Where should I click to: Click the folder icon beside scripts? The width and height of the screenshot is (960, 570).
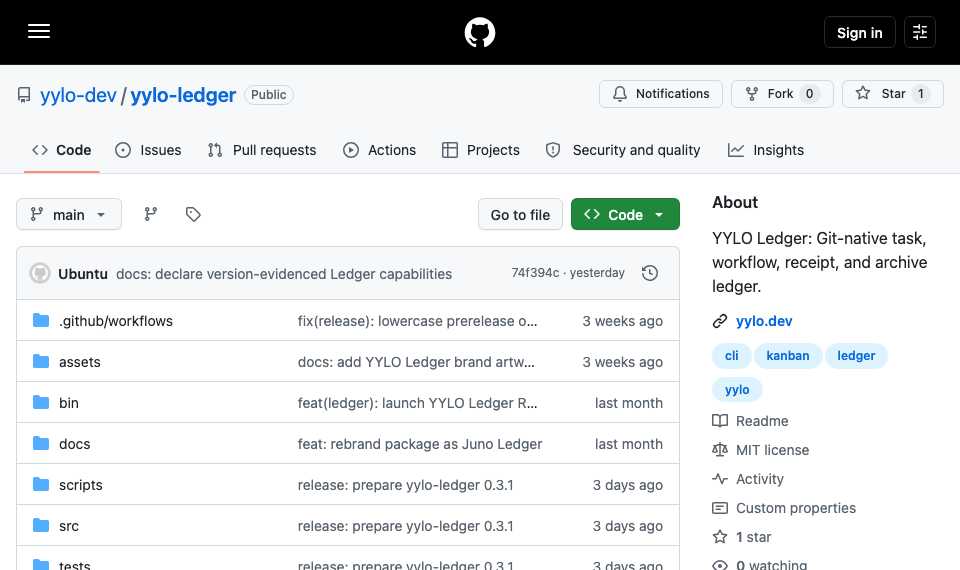tap(41, 484)
